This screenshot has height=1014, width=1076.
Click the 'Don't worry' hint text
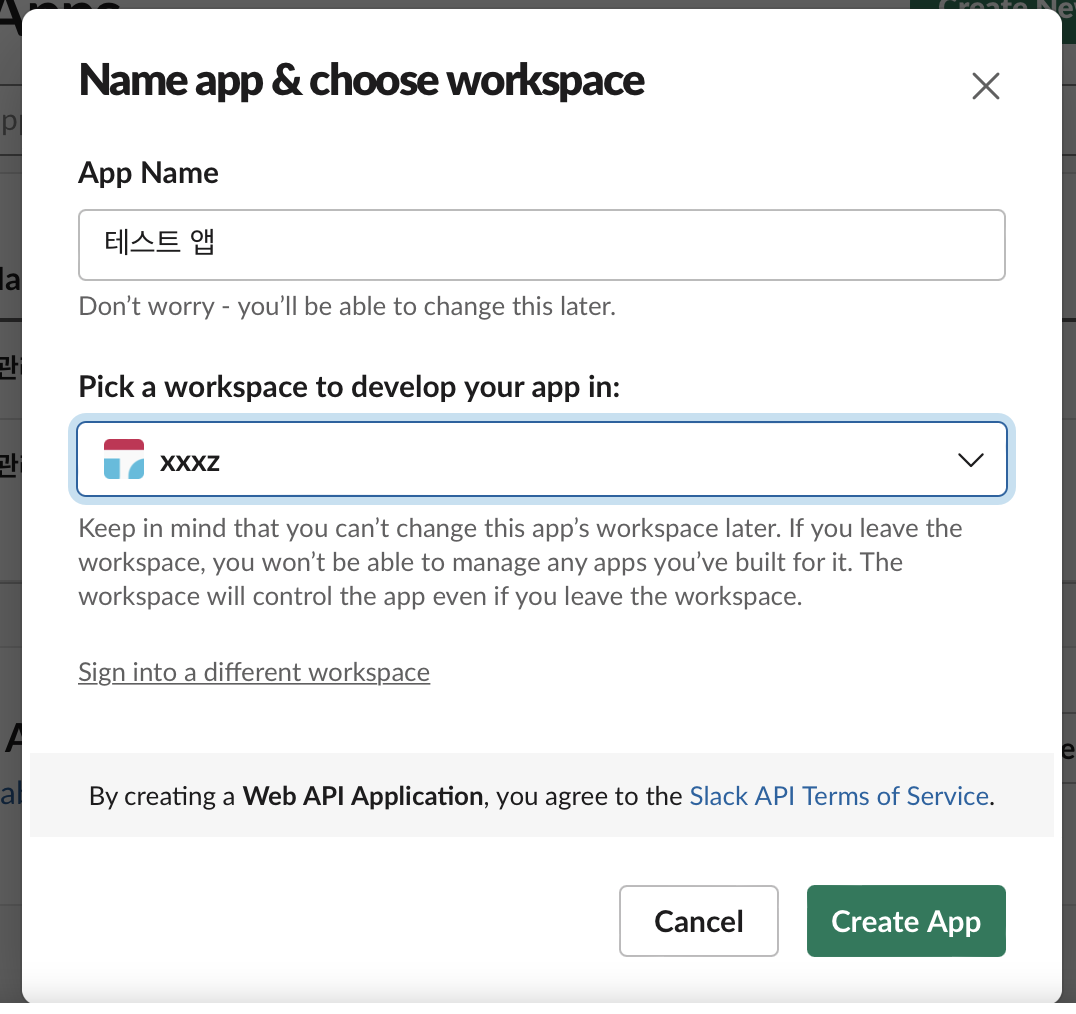(x=347, y=307)
